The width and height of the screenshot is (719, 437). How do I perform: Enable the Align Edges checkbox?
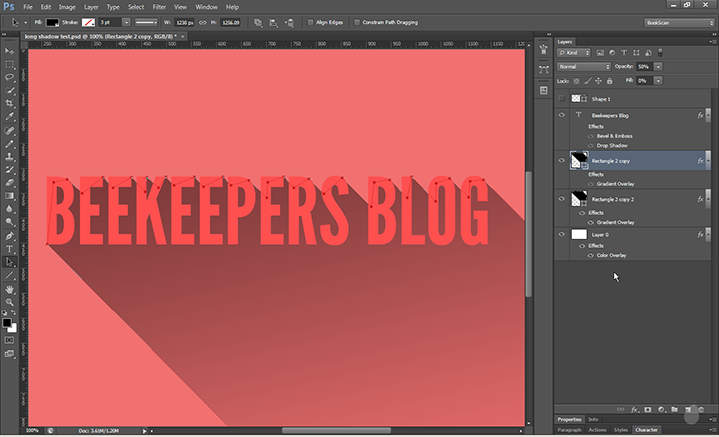[310, 21]
